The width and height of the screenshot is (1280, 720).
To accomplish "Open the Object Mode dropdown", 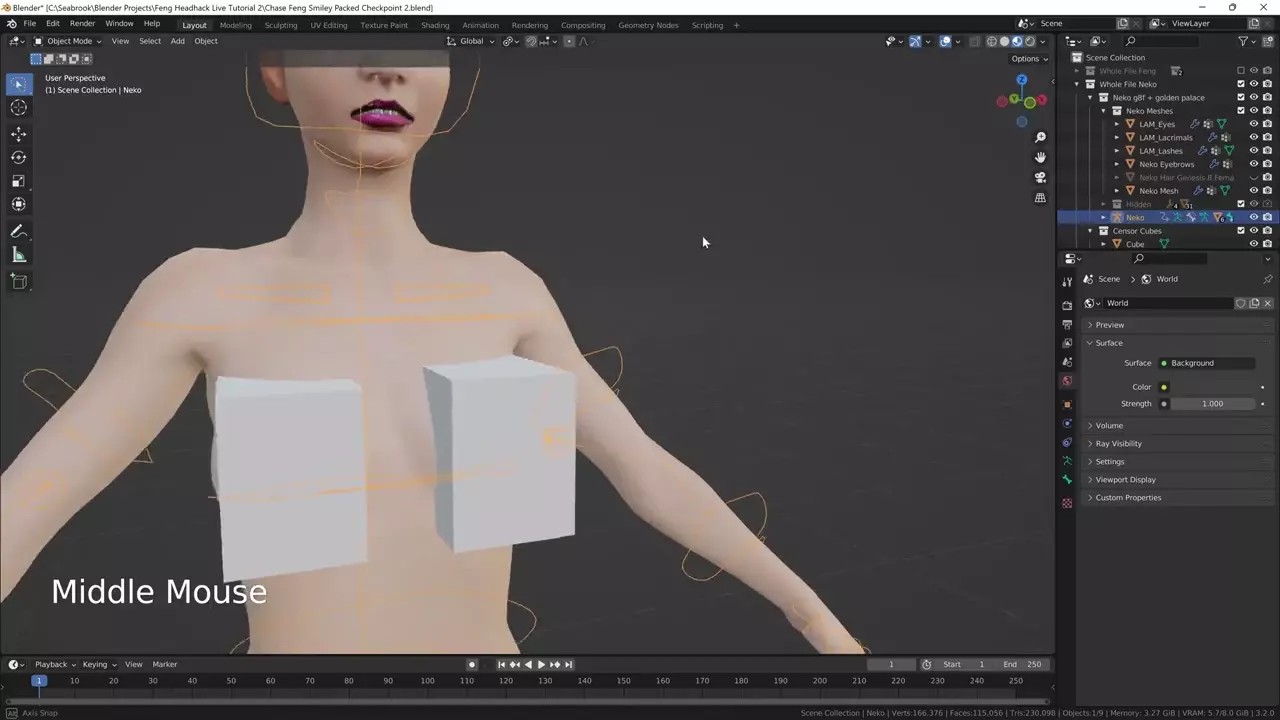I will tap(68, 41).
